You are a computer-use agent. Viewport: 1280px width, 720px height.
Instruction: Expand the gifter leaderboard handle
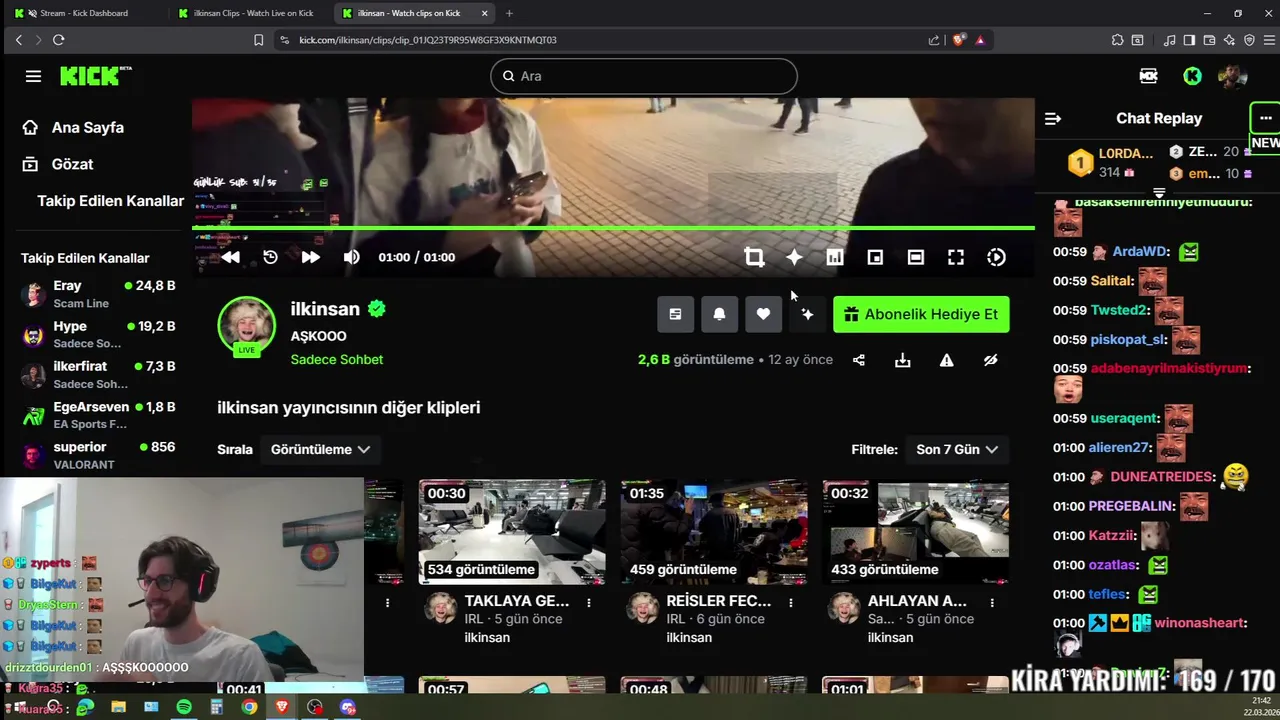(x=1159, y=193)
